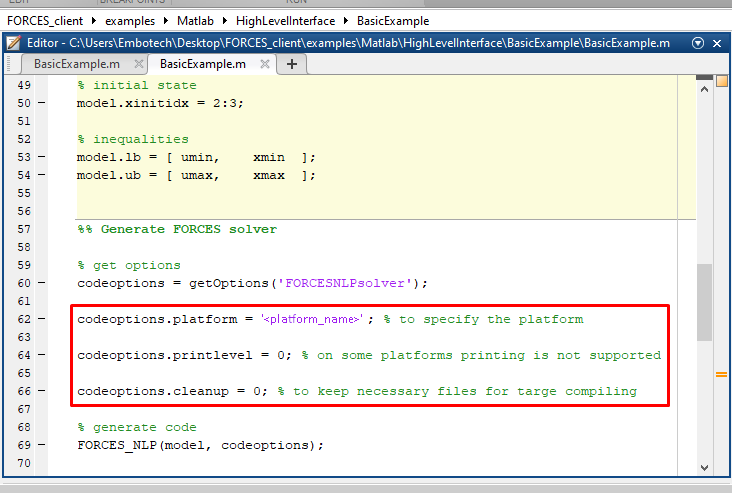Image resolution: width=732 pixels, height=493 pixels.
Task: Click the Editor window icon in title bar
Action: 13,43
